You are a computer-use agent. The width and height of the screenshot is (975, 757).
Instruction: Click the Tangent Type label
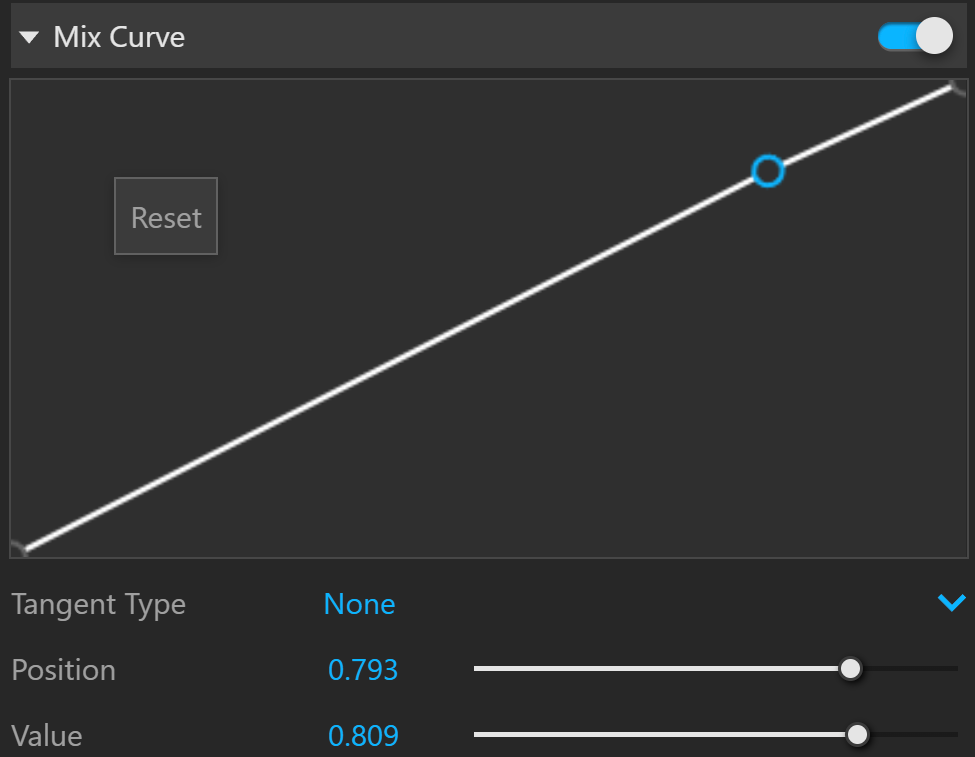point(98,605)
